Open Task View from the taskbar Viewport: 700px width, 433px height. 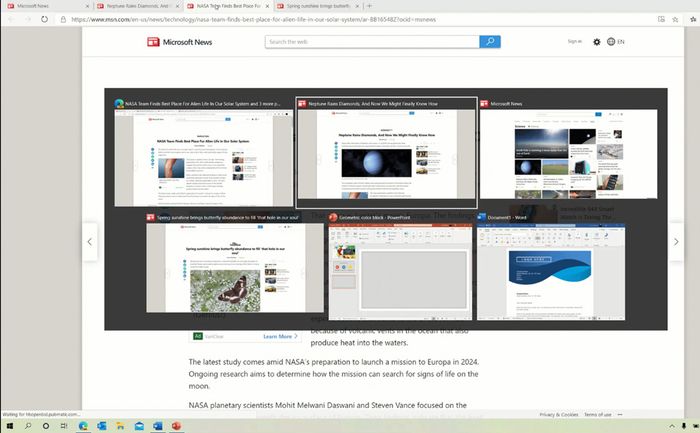[64, 426]
